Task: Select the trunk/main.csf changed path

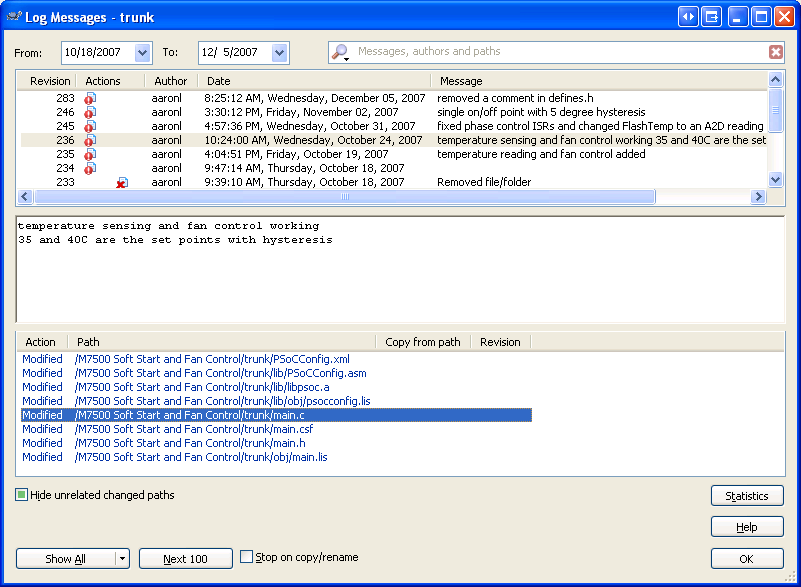Action: click(x=194, y=429)
